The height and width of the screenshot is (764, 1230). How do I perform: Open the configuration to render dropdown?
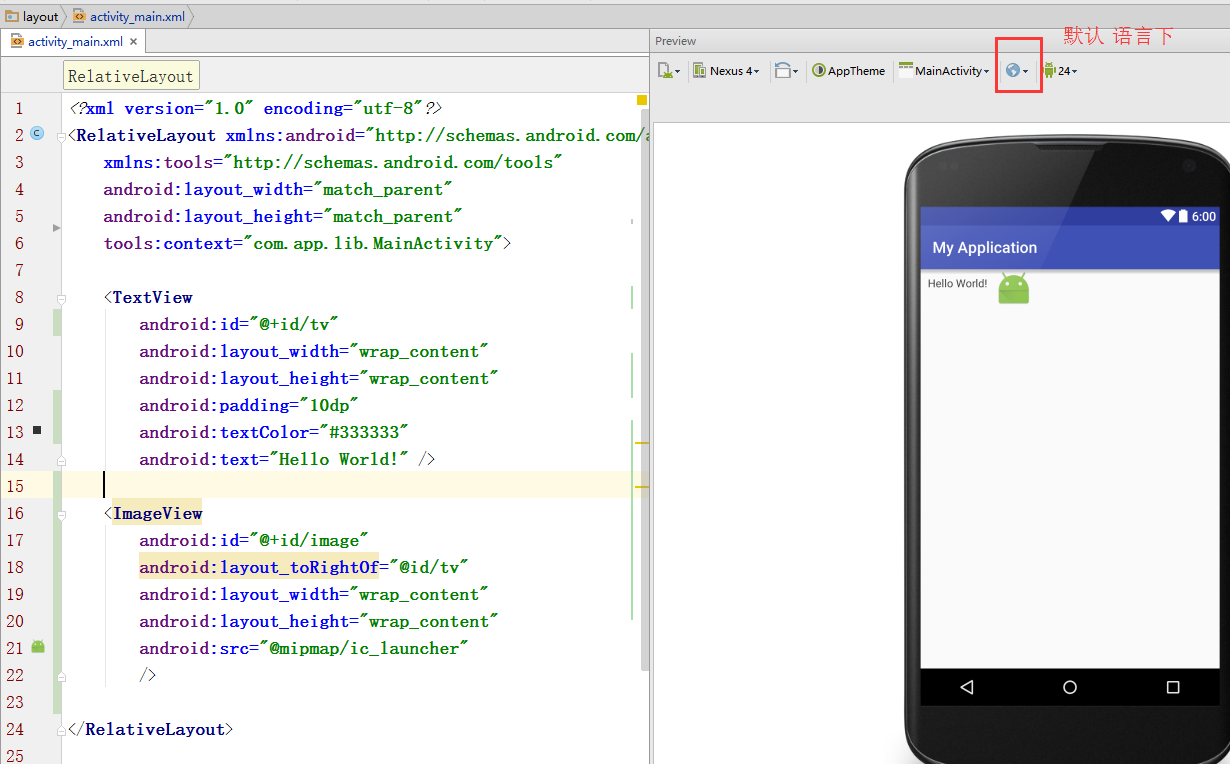(669, 71)
